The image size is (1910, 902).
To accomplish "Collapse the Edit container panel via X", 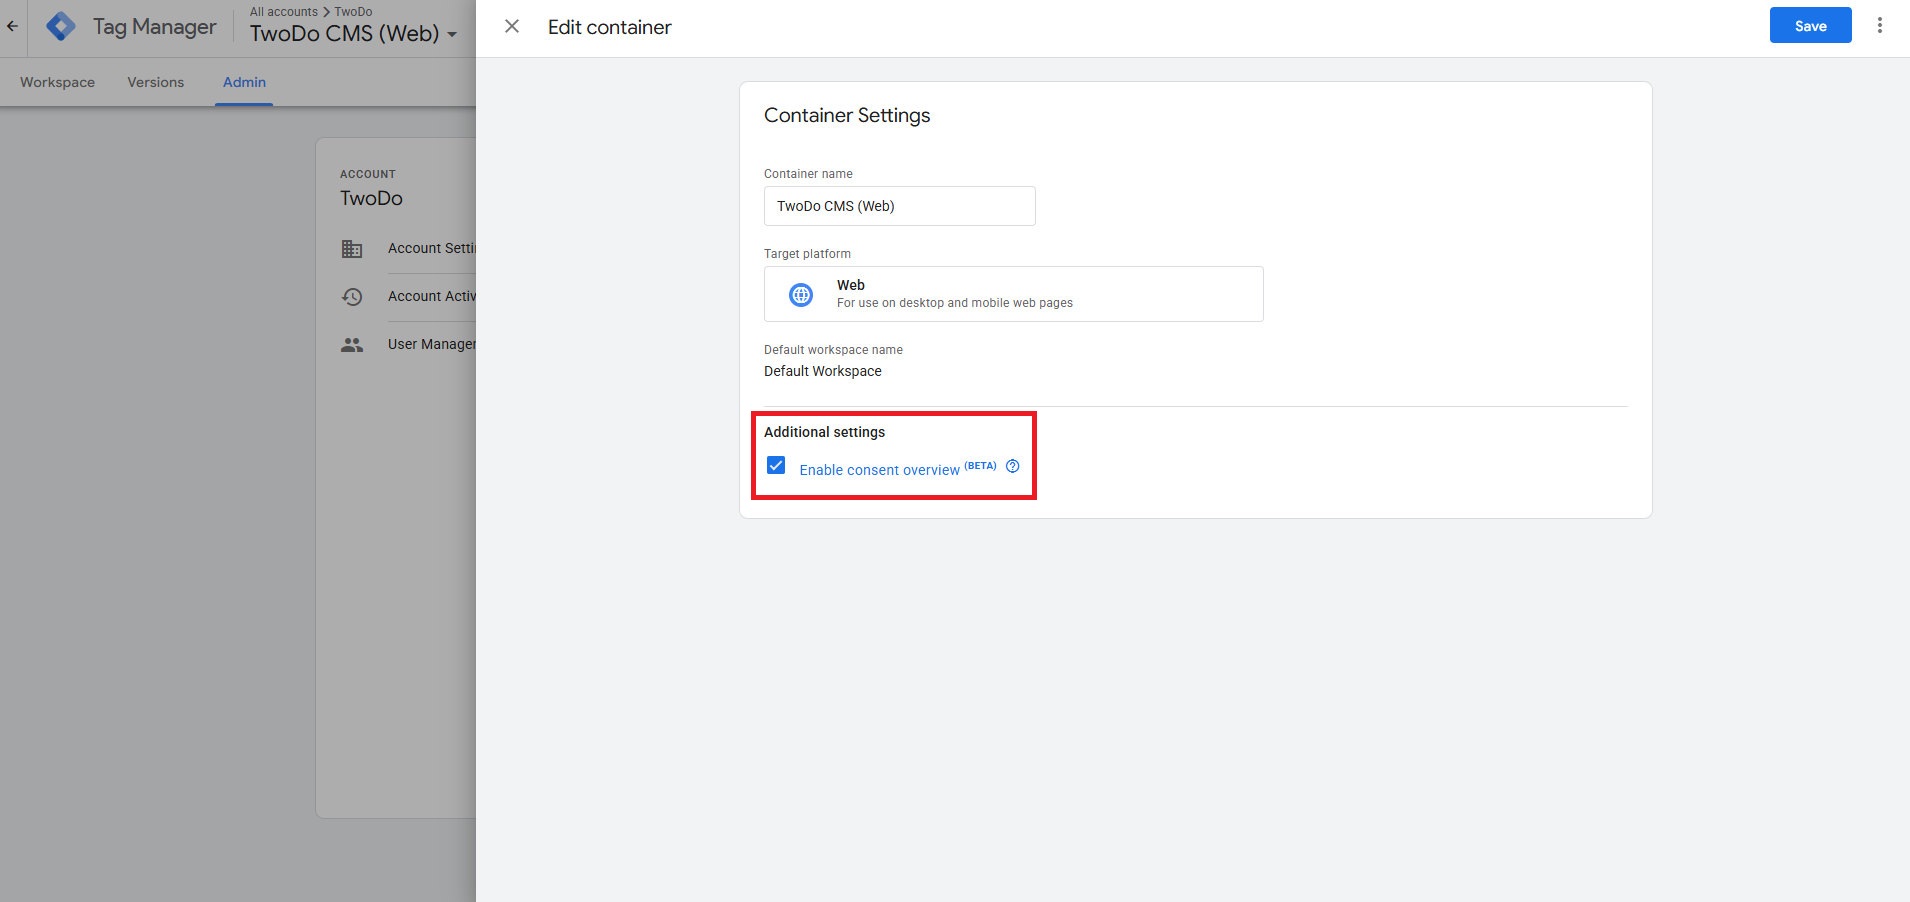I will [x=512, y=26].
